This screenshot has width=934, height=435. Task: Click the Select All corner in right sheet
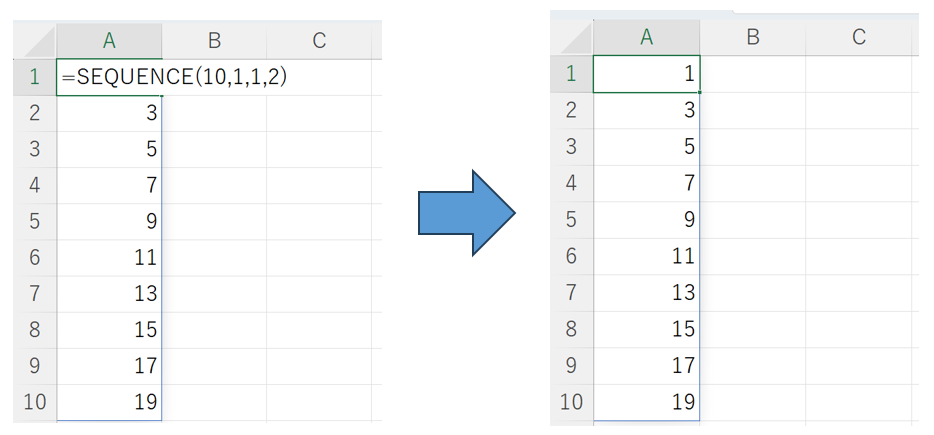[x=572, y=38]
